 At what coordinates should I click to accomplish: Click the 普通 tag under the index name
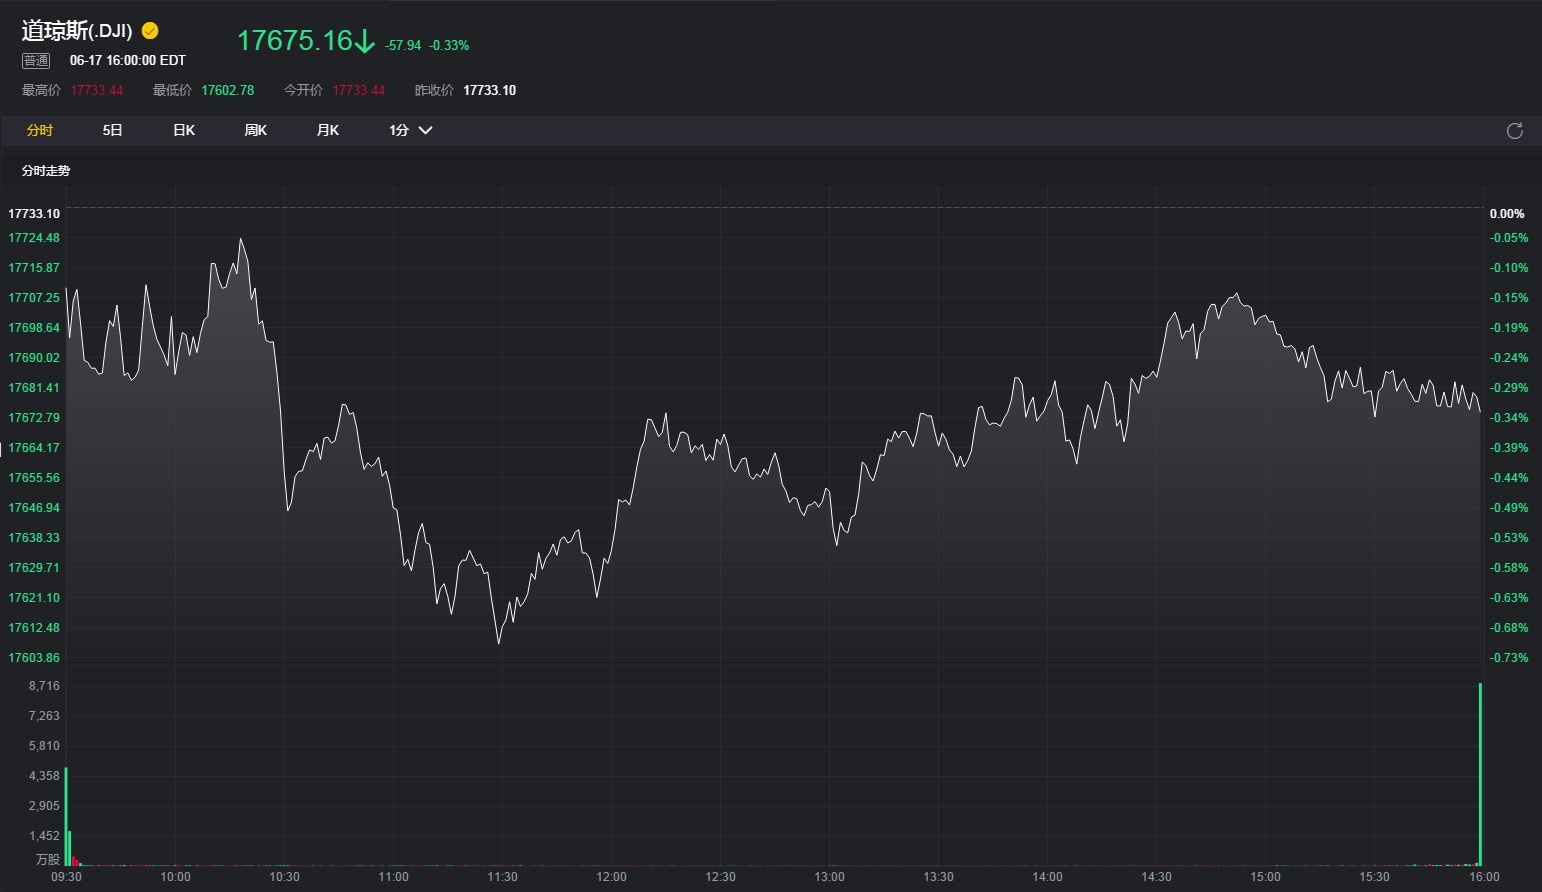[36, 61]
